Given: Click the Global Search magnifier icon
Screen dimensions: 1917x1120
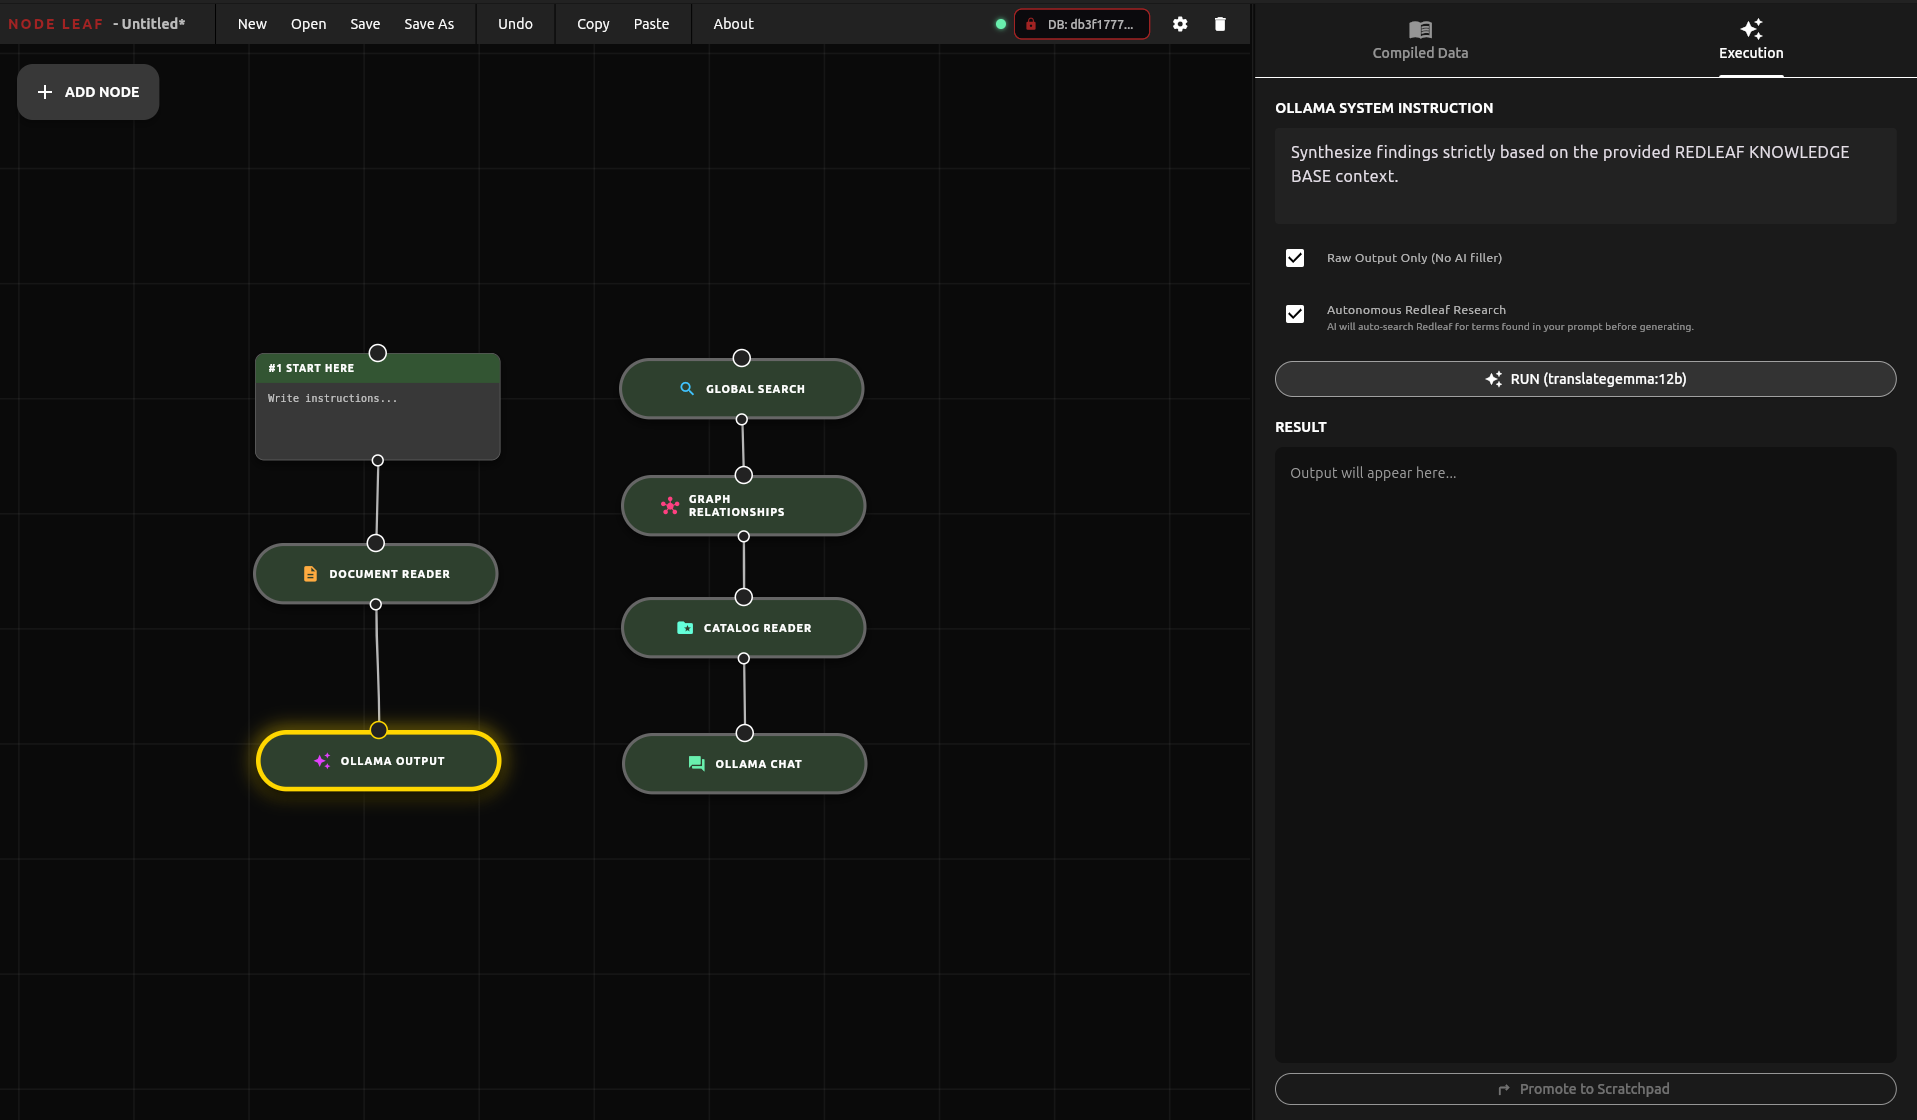Looking at the screenshot, I should [687, 389].
